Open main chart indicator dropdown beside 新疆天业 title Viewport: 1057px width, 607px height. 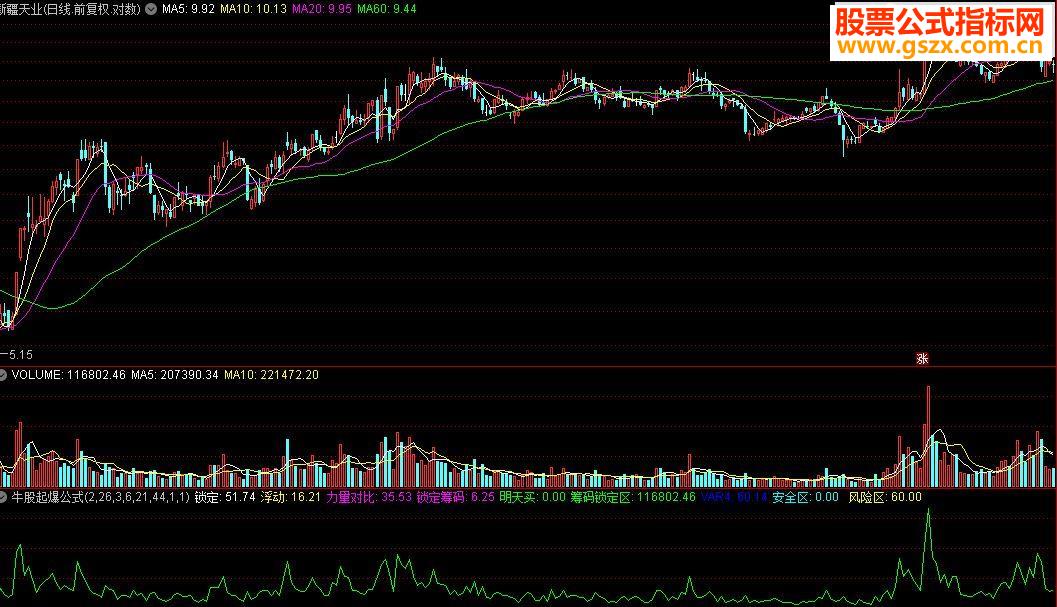point(151,9)
